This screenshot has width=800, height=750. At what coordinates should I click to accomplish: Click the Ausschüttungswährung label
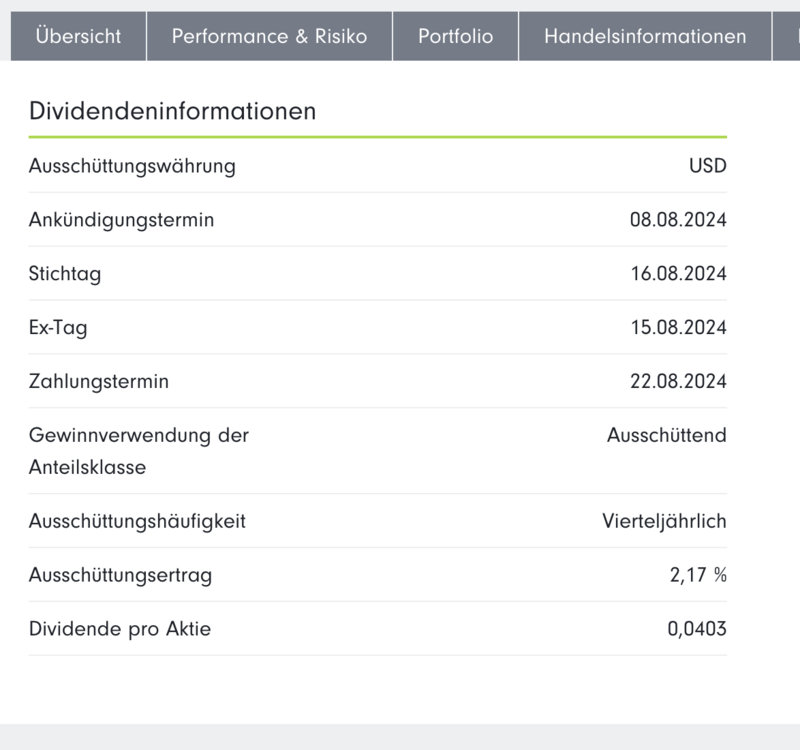(x=132, y=166)
